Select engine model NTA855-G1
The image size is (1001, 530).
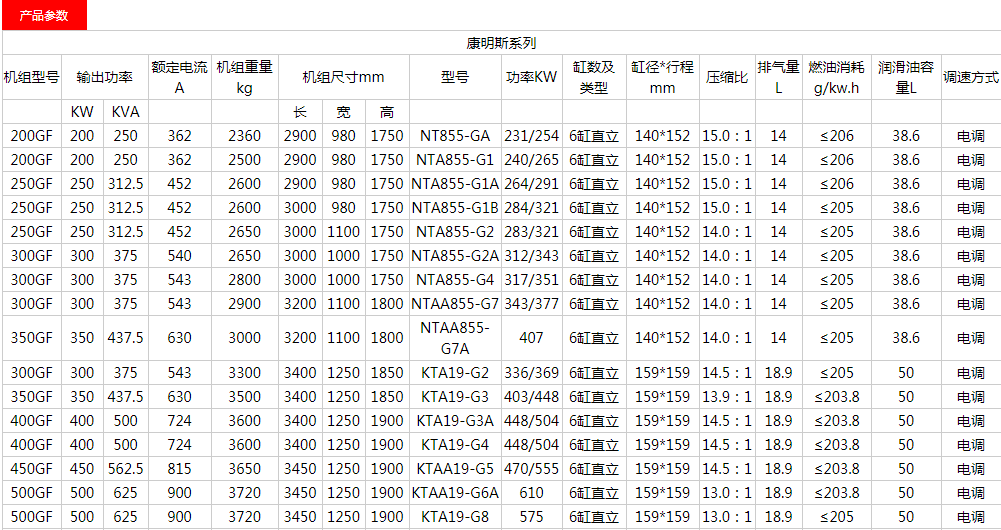[x=455, y=160]
